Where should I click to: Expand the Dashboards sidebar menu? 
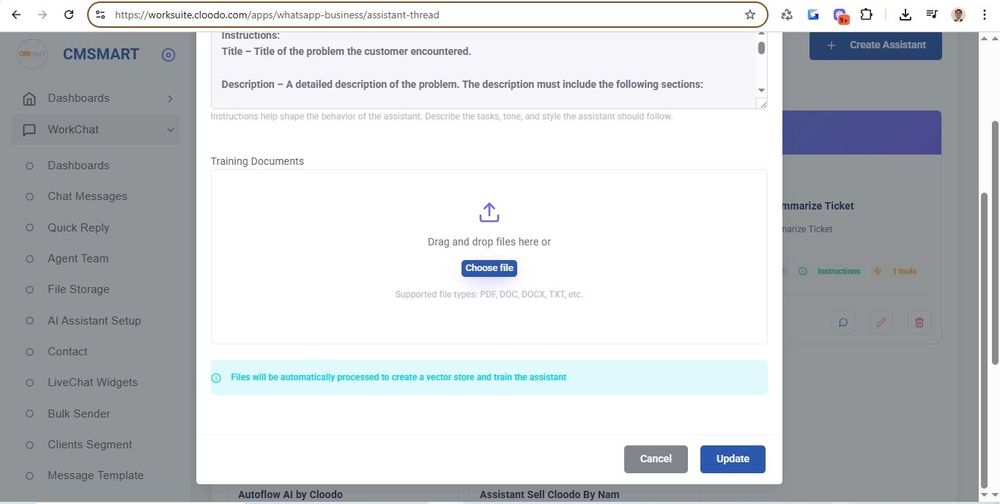(98, 98)
